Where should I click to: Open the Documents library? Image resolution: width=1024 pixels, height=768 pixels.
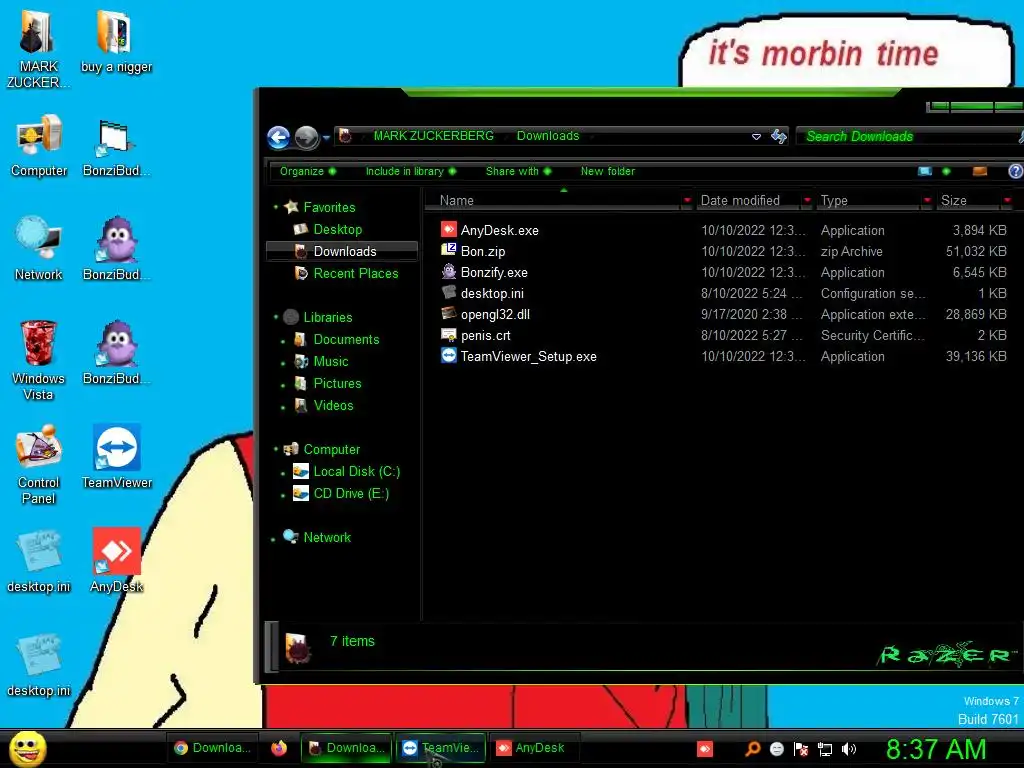345,340
